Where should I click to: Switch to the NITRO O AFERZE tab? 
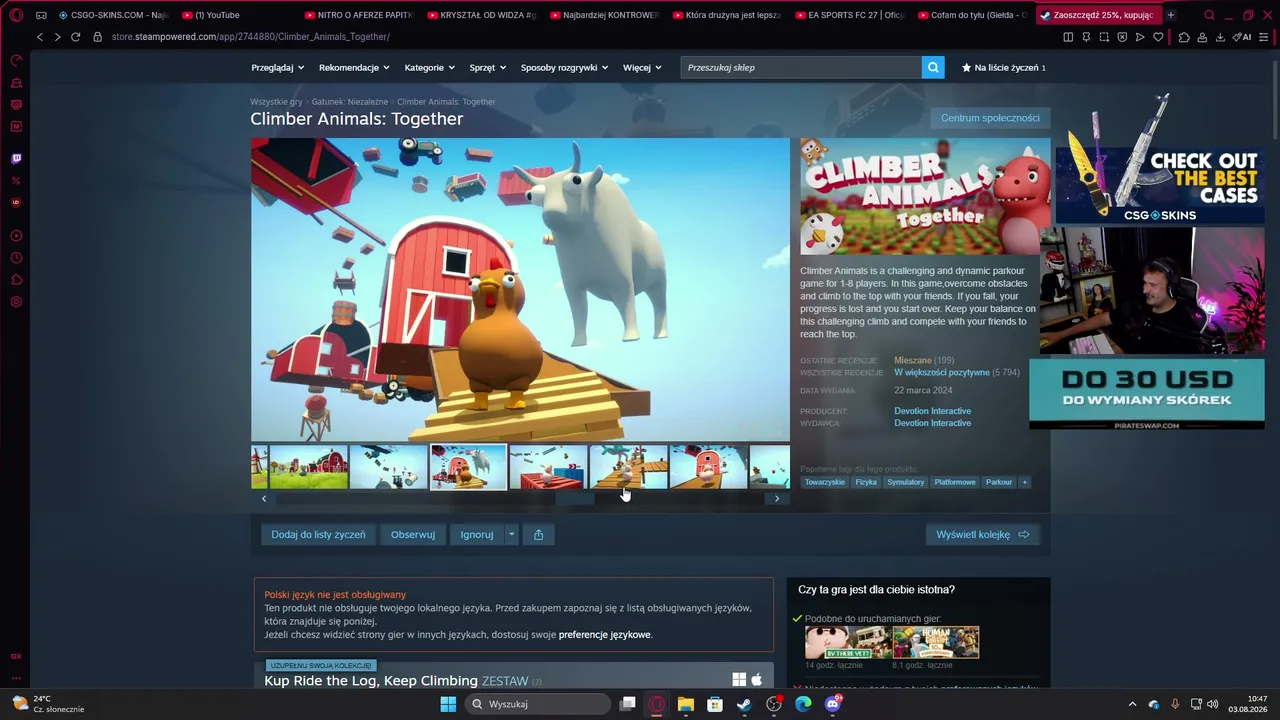point(358,15)
